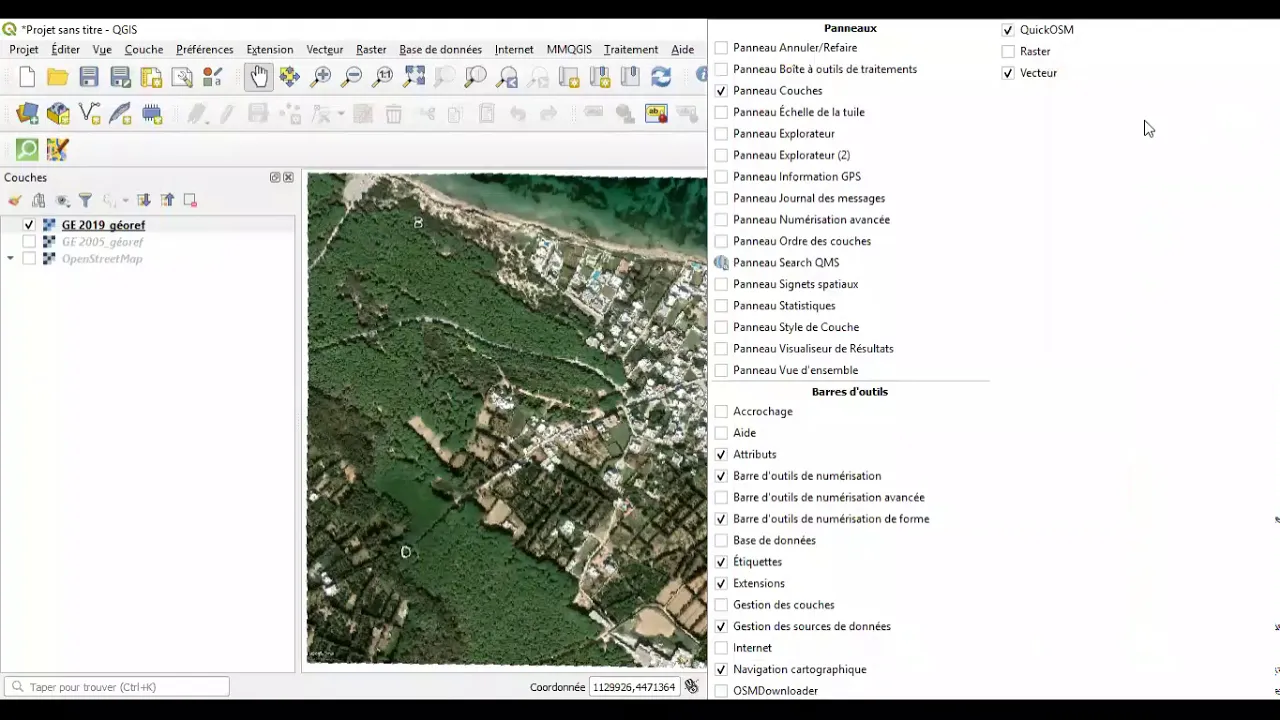
Task: Open the Vecteur menu
Action: tap(325, 49)
